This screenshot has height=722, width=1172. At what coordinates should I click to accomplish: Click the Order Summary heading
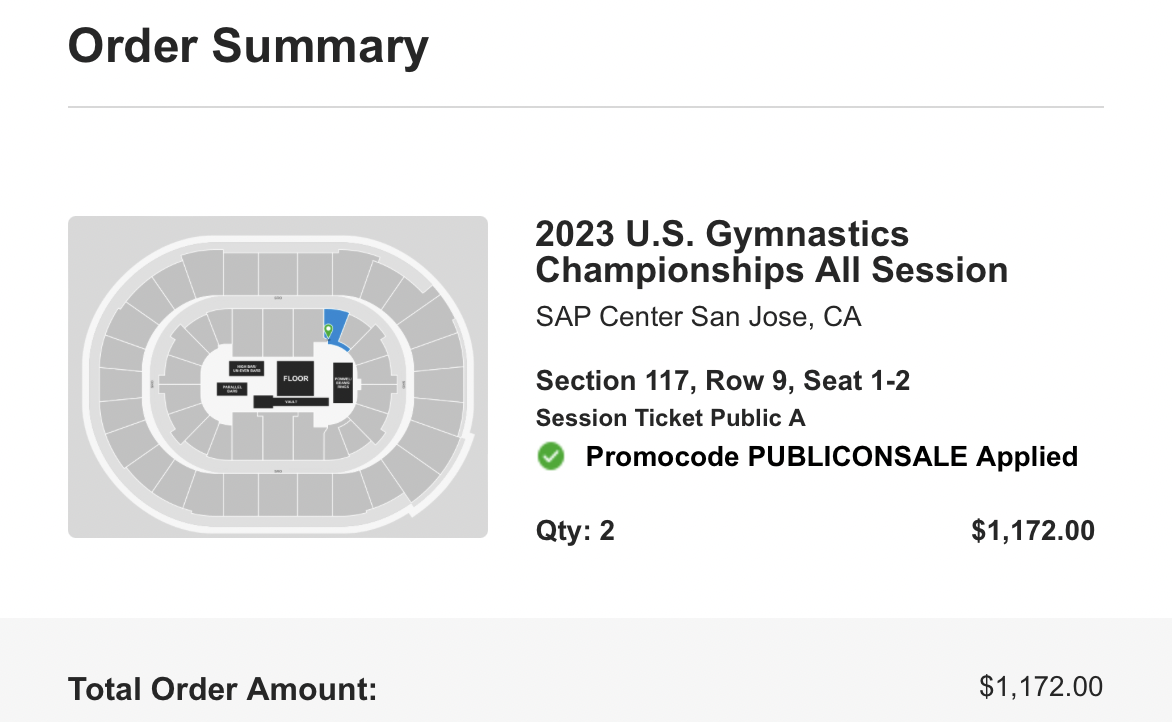(x=248, y=46)
